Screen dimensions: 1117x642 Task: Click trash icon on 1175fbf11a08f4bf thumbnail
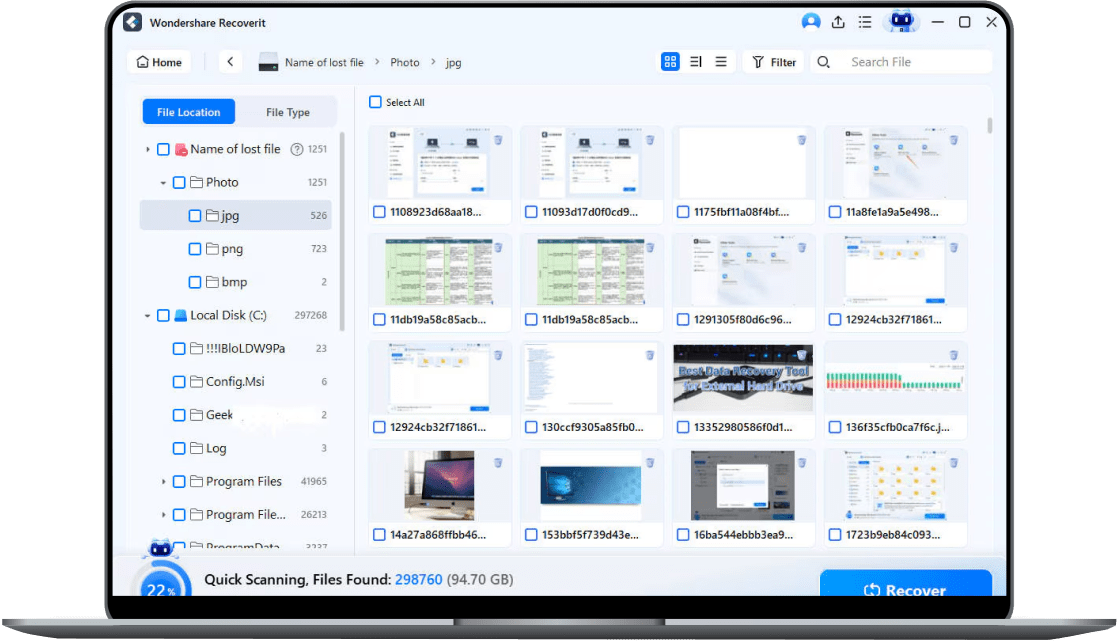pyautogui.click(x=801, y=140)
